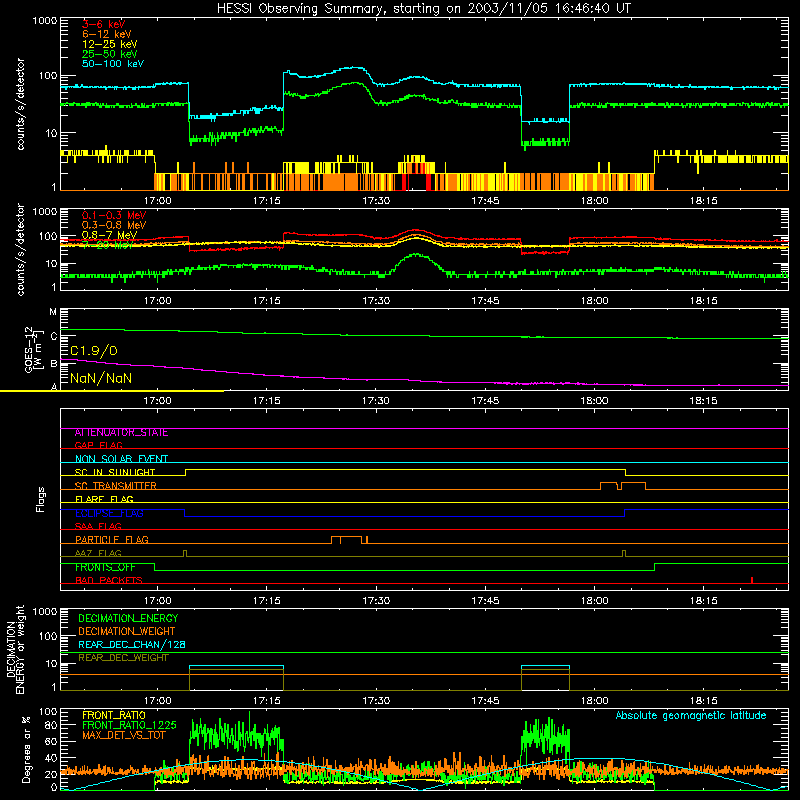Click the DECIMATION ENERGY or weight axis title
Screen dimensions: 800x800
(16, 649)
